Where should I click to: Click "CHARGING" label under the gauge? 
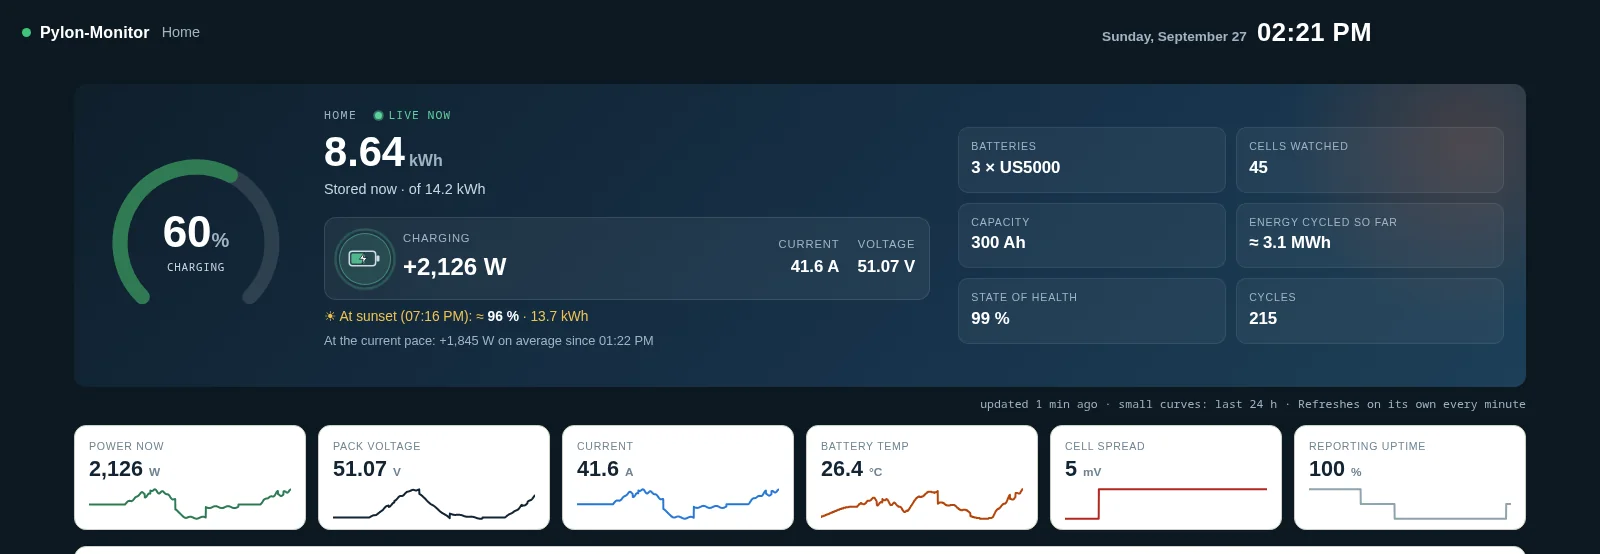pyautogui.click(x=196, y=268)
